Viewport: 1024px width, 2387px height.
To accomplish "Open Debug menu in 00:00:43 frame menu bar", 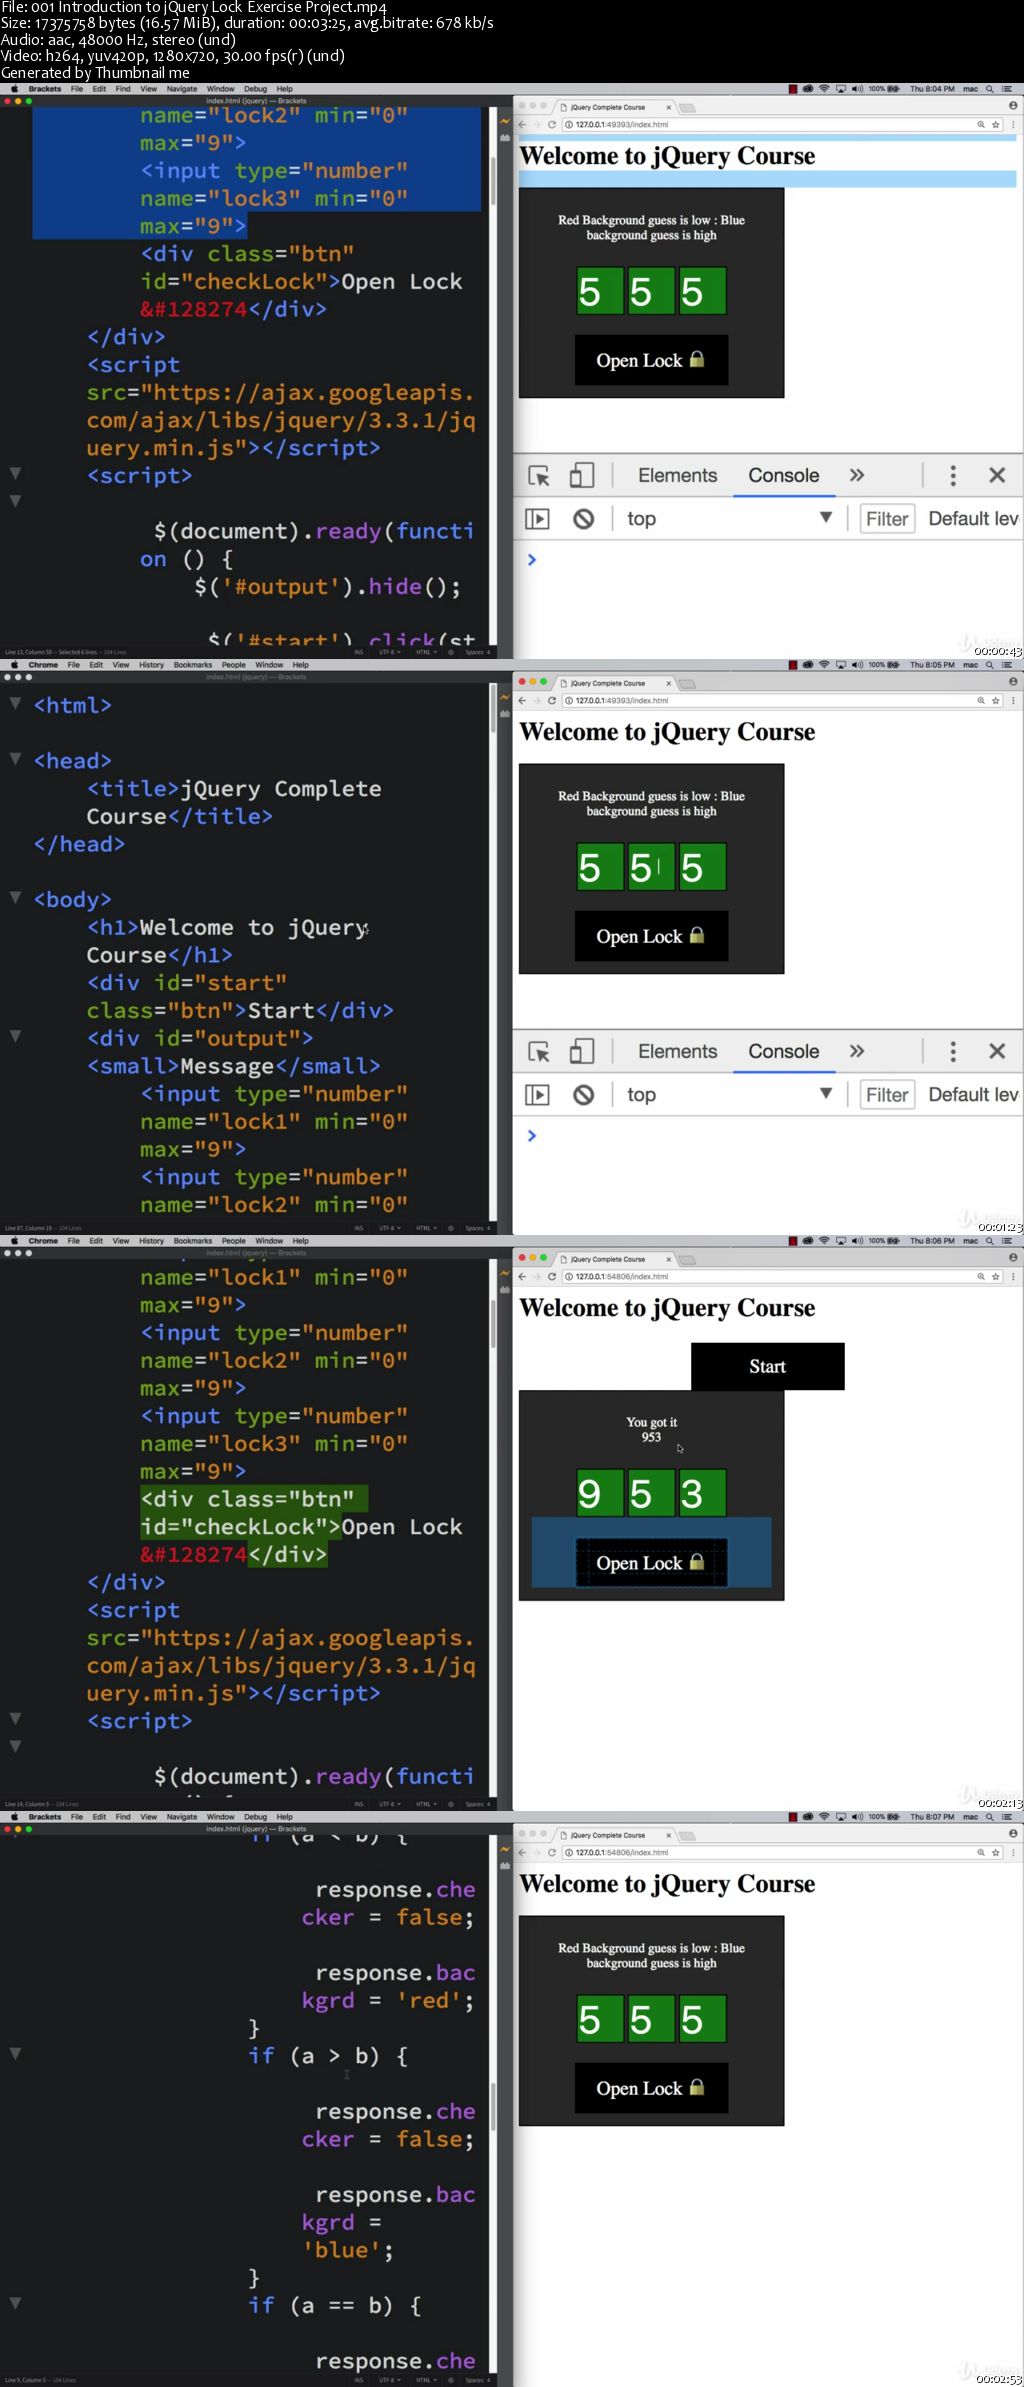I will tap(255, 89).
